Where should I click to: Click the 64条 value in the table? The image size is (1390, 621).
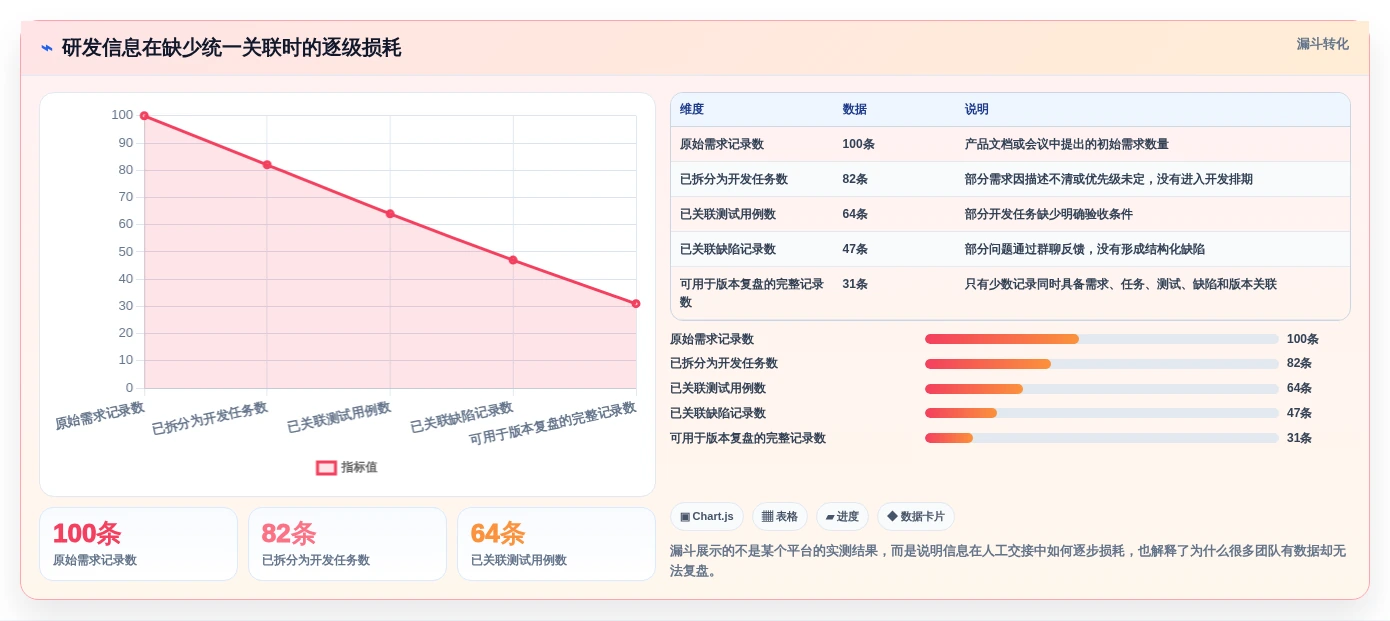click(856, 215)
